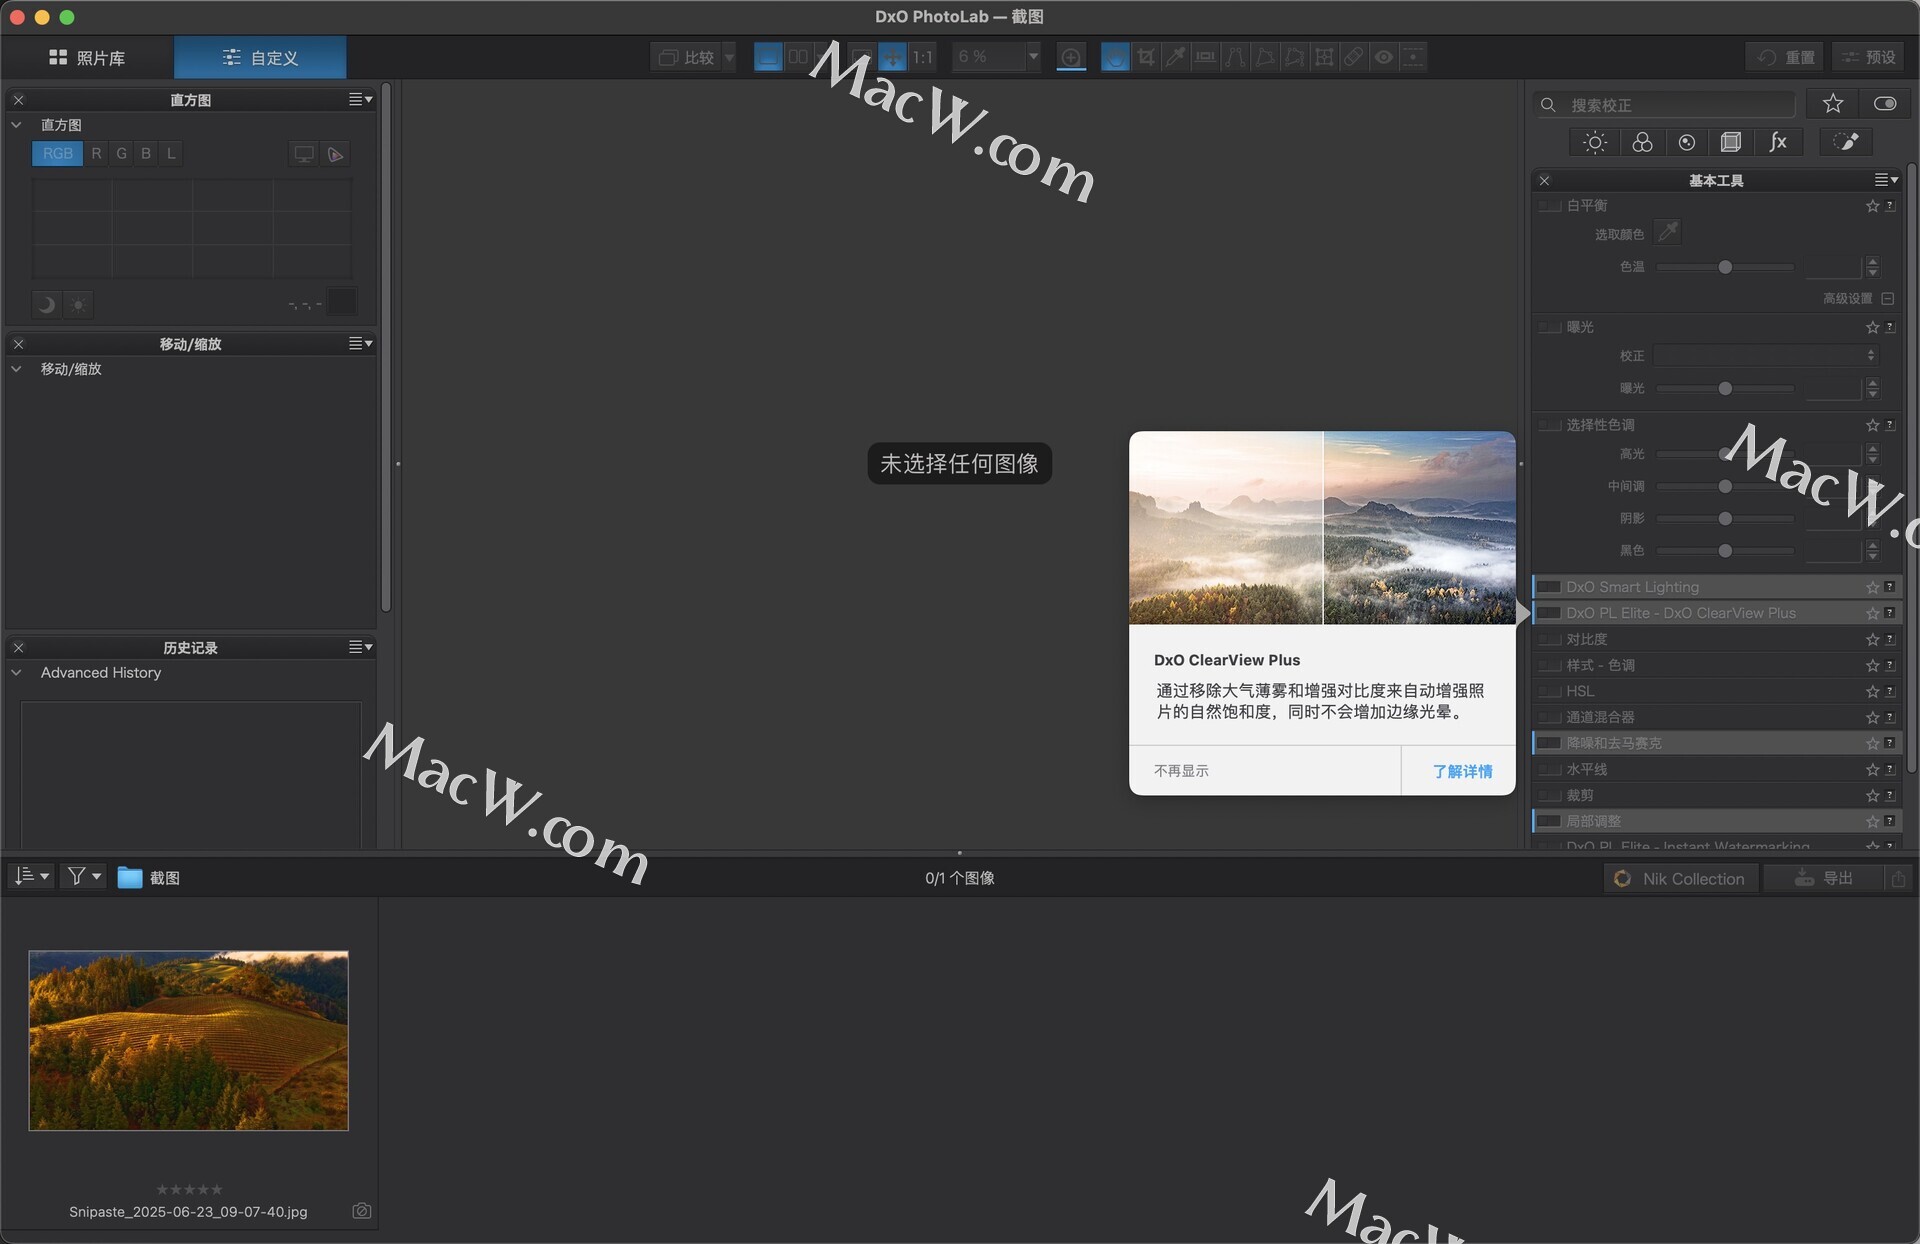Toggle monitor gamut warning in histogram
This screenshot has height=1244, width=1920.
[x=304, y=154]
